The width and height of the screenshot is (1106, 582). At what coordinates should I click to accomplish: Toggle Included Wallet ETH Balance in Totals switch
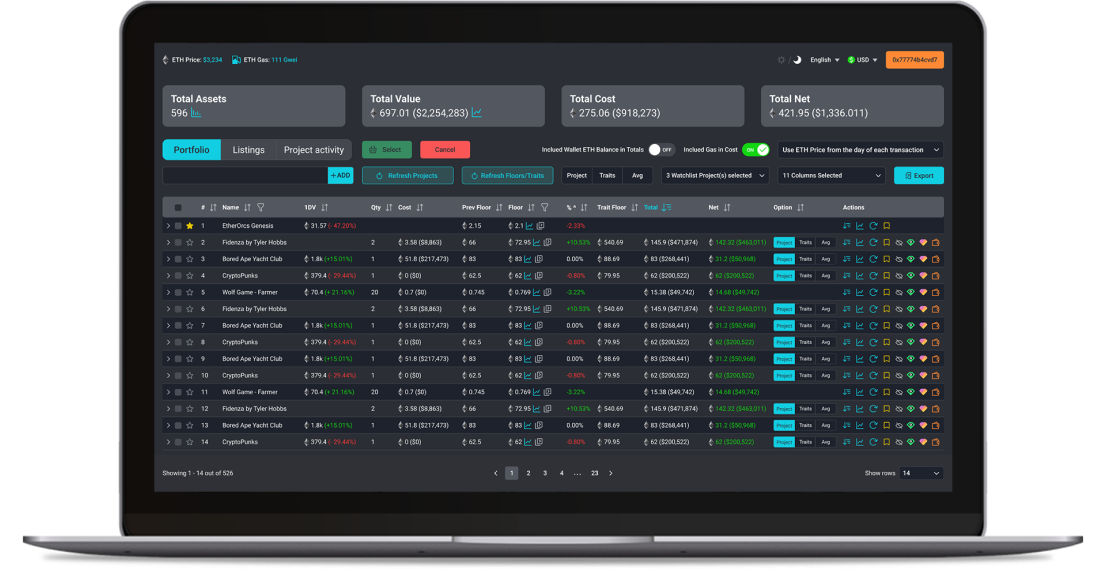pos(661,150)
